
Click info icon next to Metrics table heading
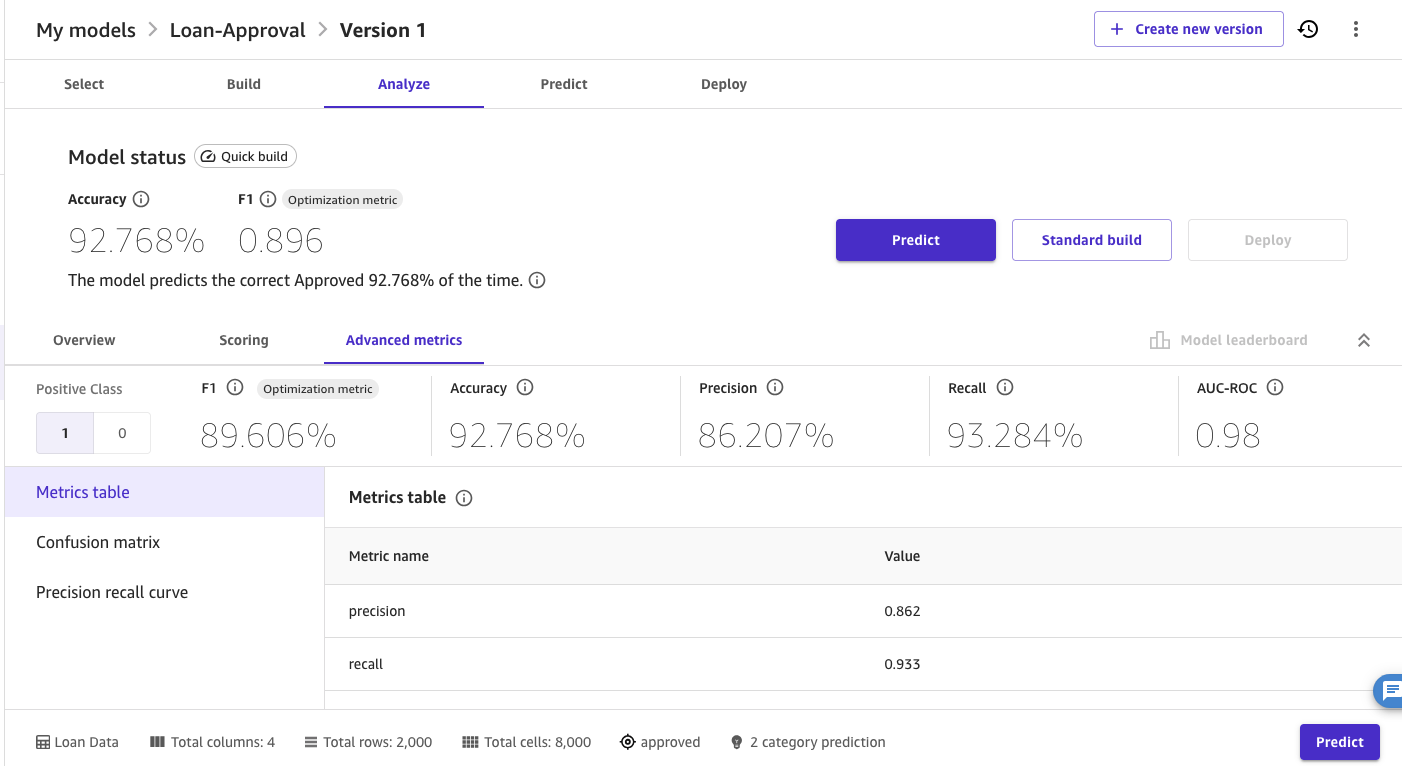[464, 498]
